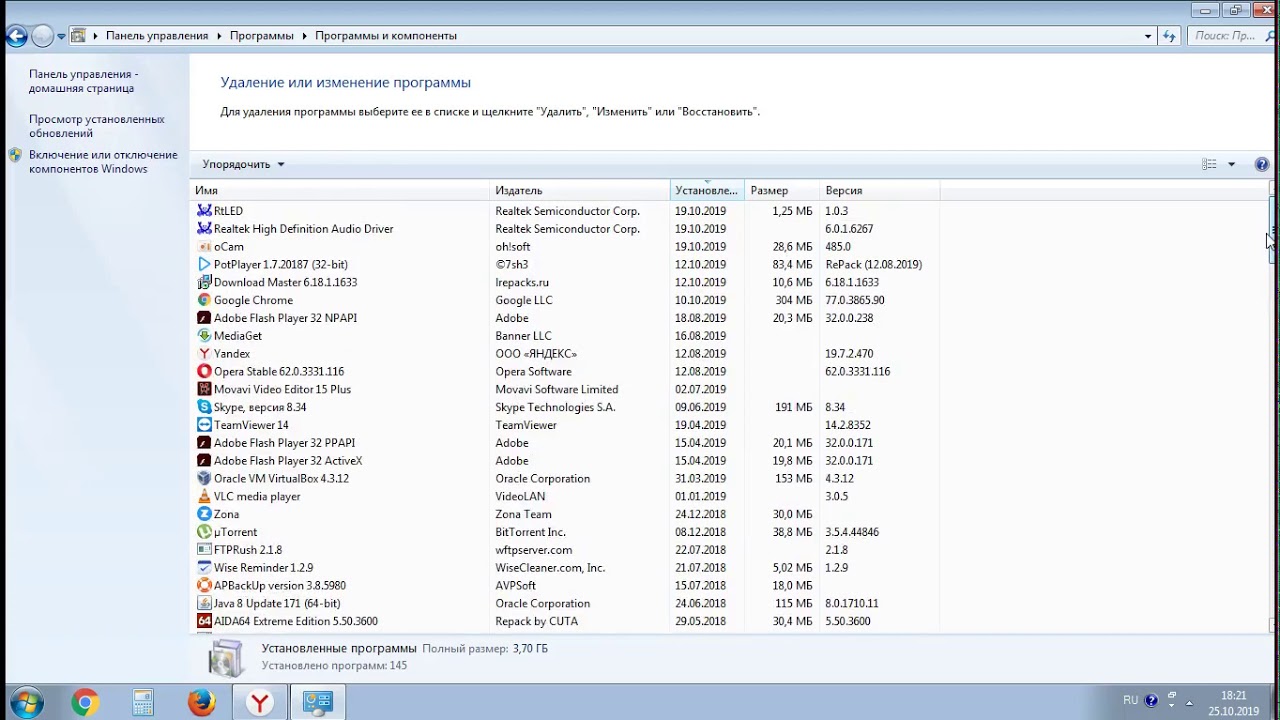Image resolution: width=1280 pixels, height=720 pixels.
Task: Click the search field Поиск
Action: (1230, 36)
